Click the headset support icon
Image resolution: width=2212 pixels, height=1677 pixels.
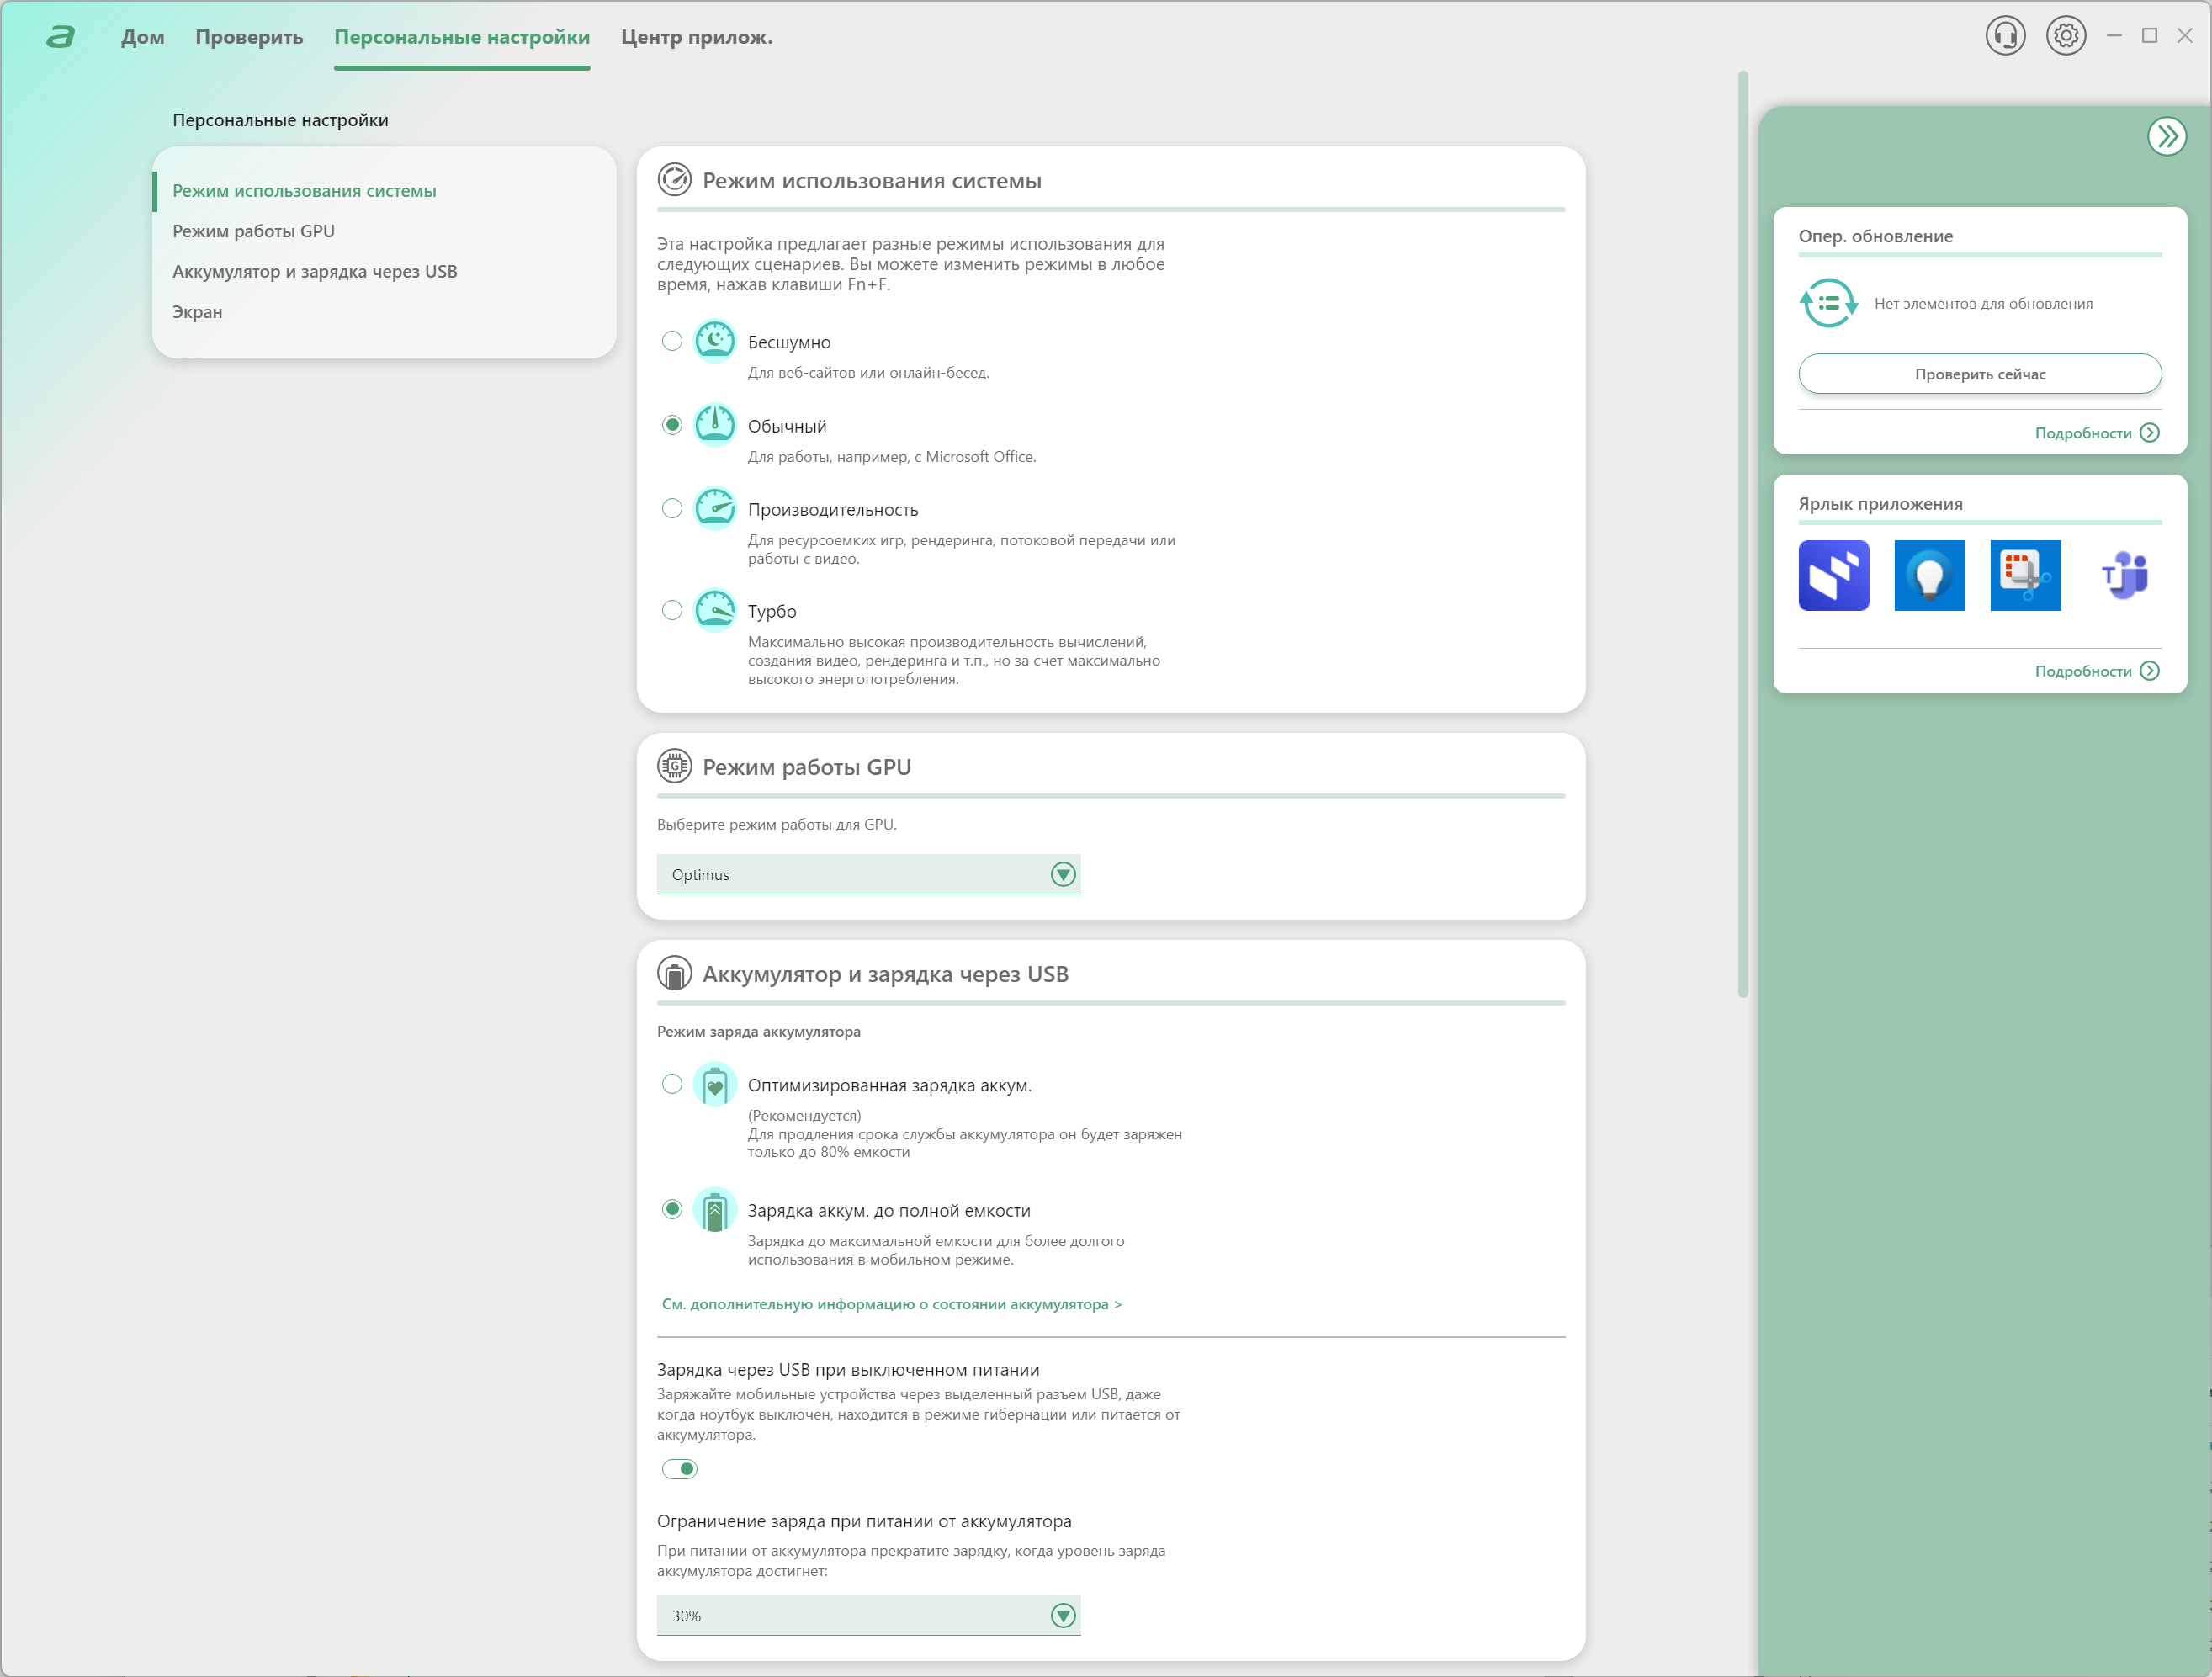pos(2004,37)
